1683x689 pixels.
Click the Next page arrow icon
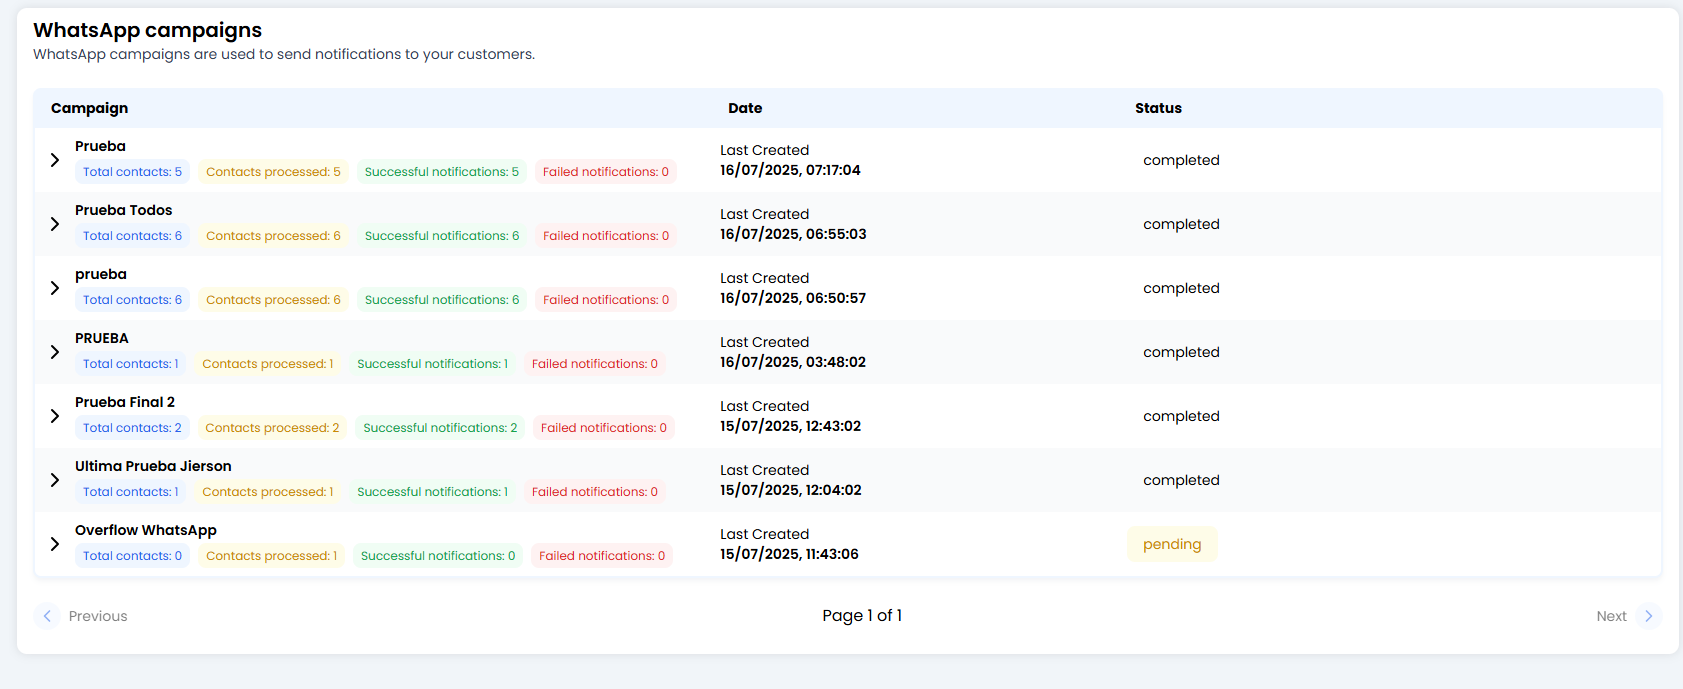(1649, 616)
